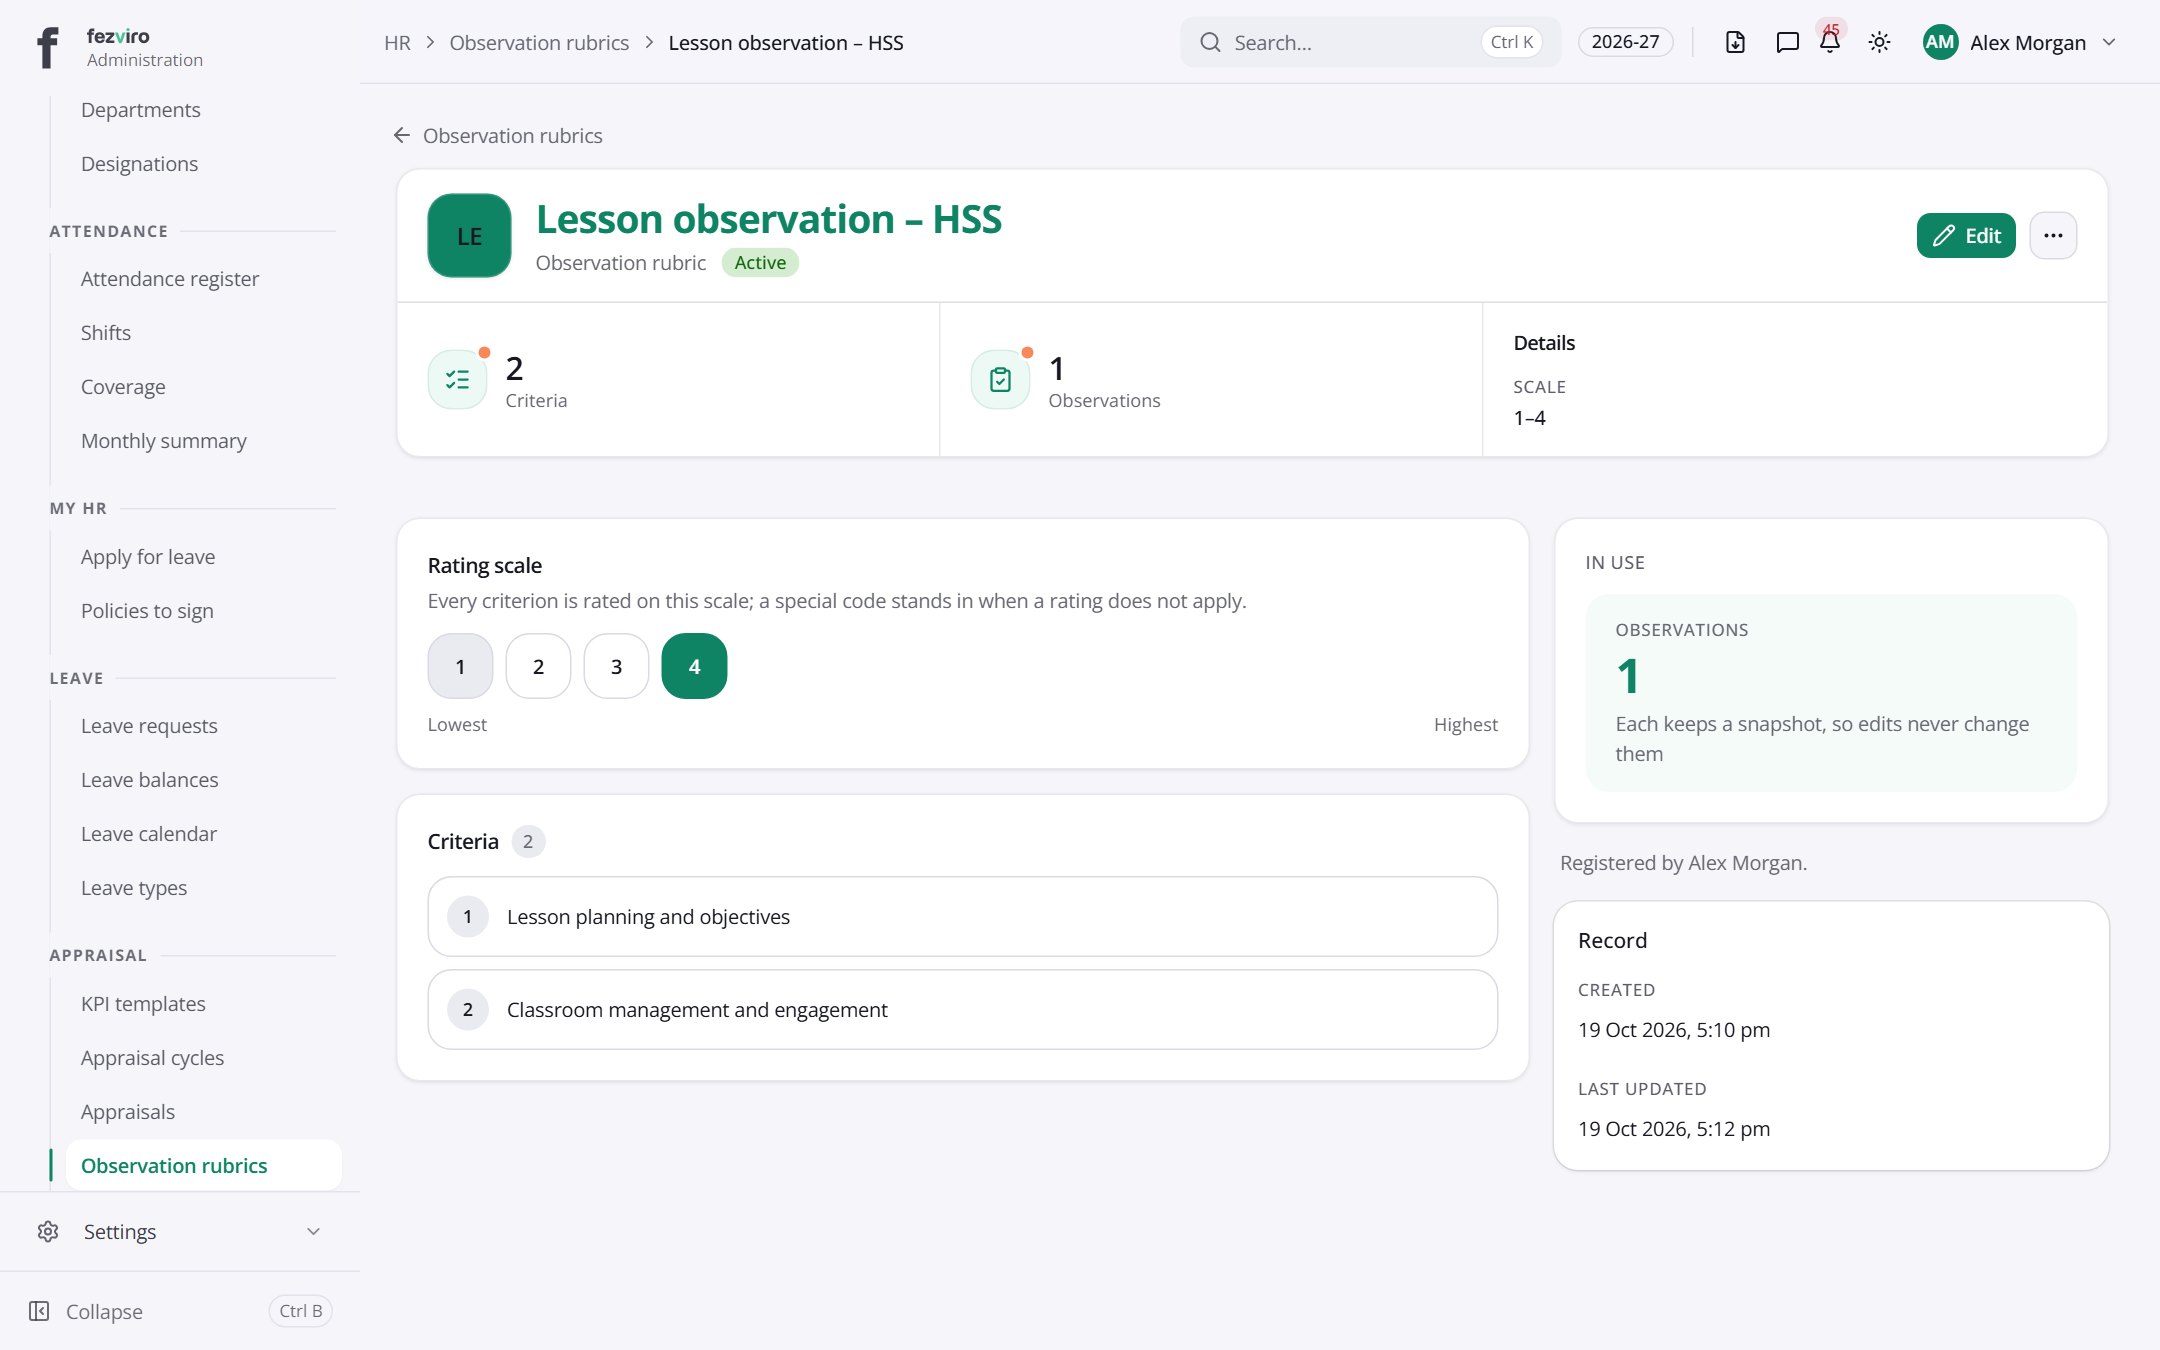
Task: Click the In Use observations card
Action: pyautogui.click(x=1830, y=692)
